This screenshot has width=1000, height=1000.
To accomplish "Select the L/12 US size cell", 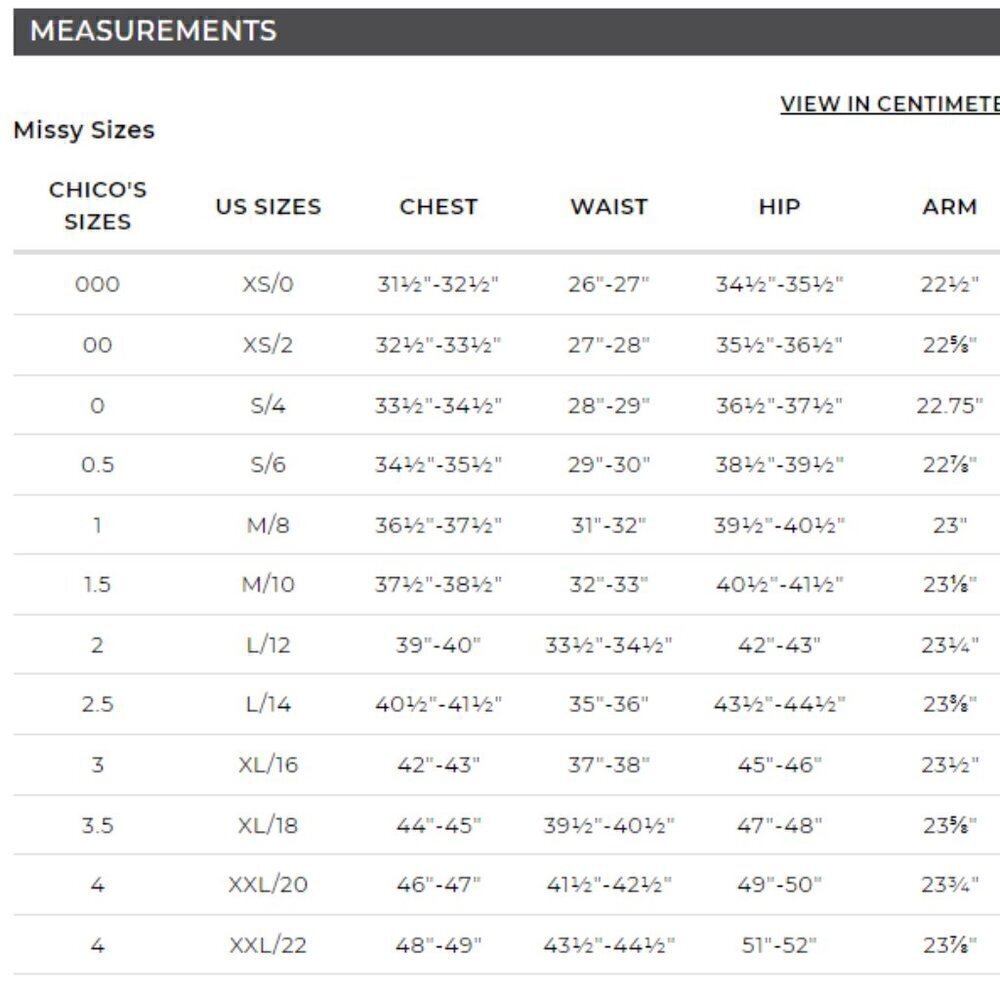I will [x=268, y=645].
